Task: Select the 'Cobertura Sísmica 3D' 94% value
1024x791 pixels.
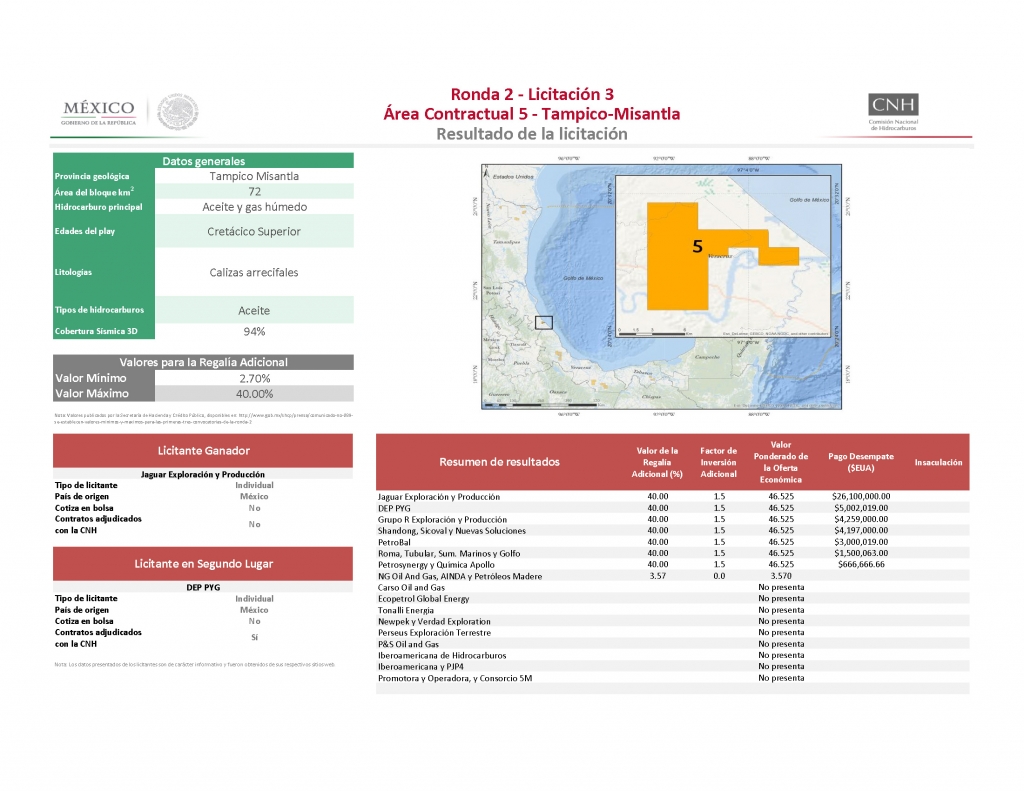Action: click(x=254, y=331)
